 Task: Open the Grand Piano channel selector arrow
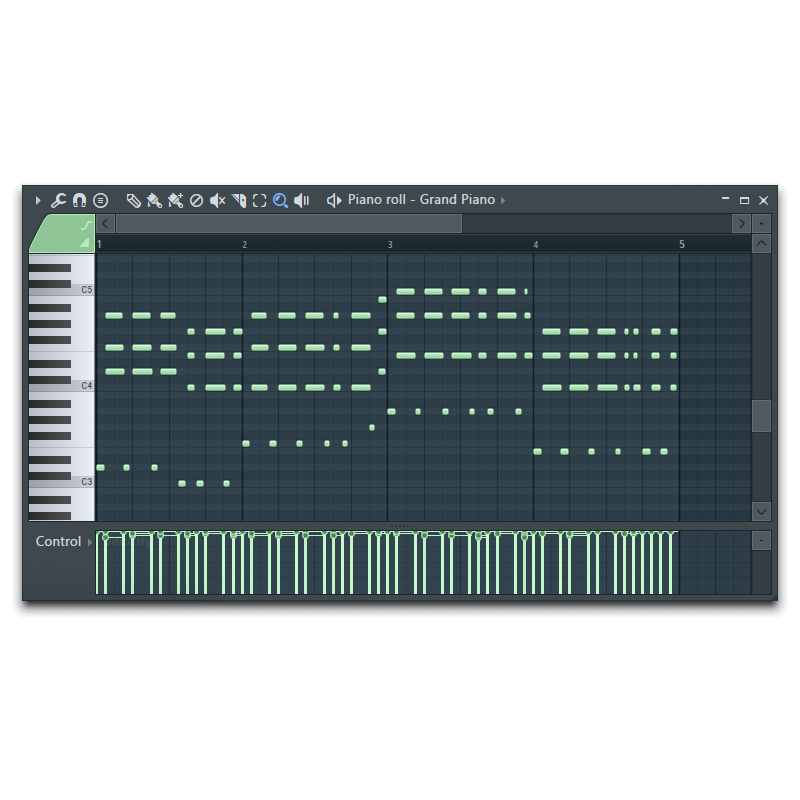point(503,200)
